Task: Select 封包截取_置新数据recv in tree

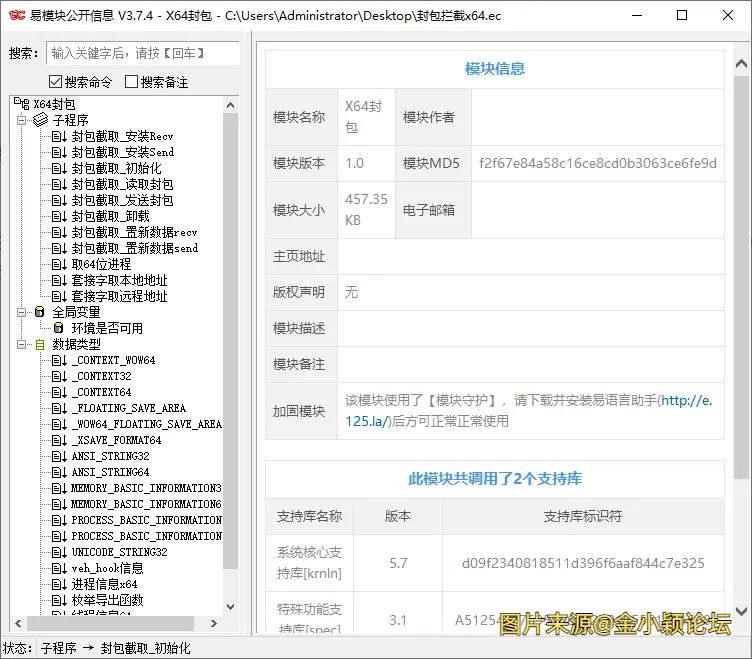Action: coord(134,233)
